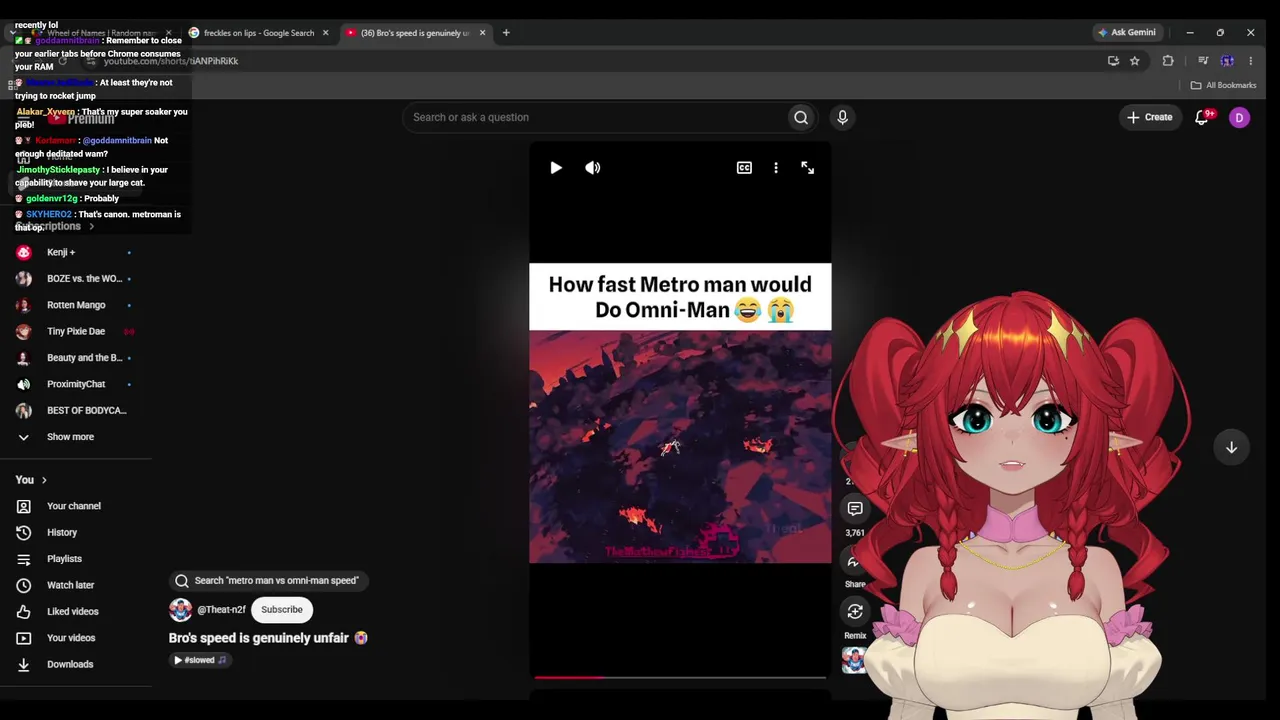Open the Chrome profile avatar
1280x720 pixels.
pyautogui.click(x=1227, y=61)
